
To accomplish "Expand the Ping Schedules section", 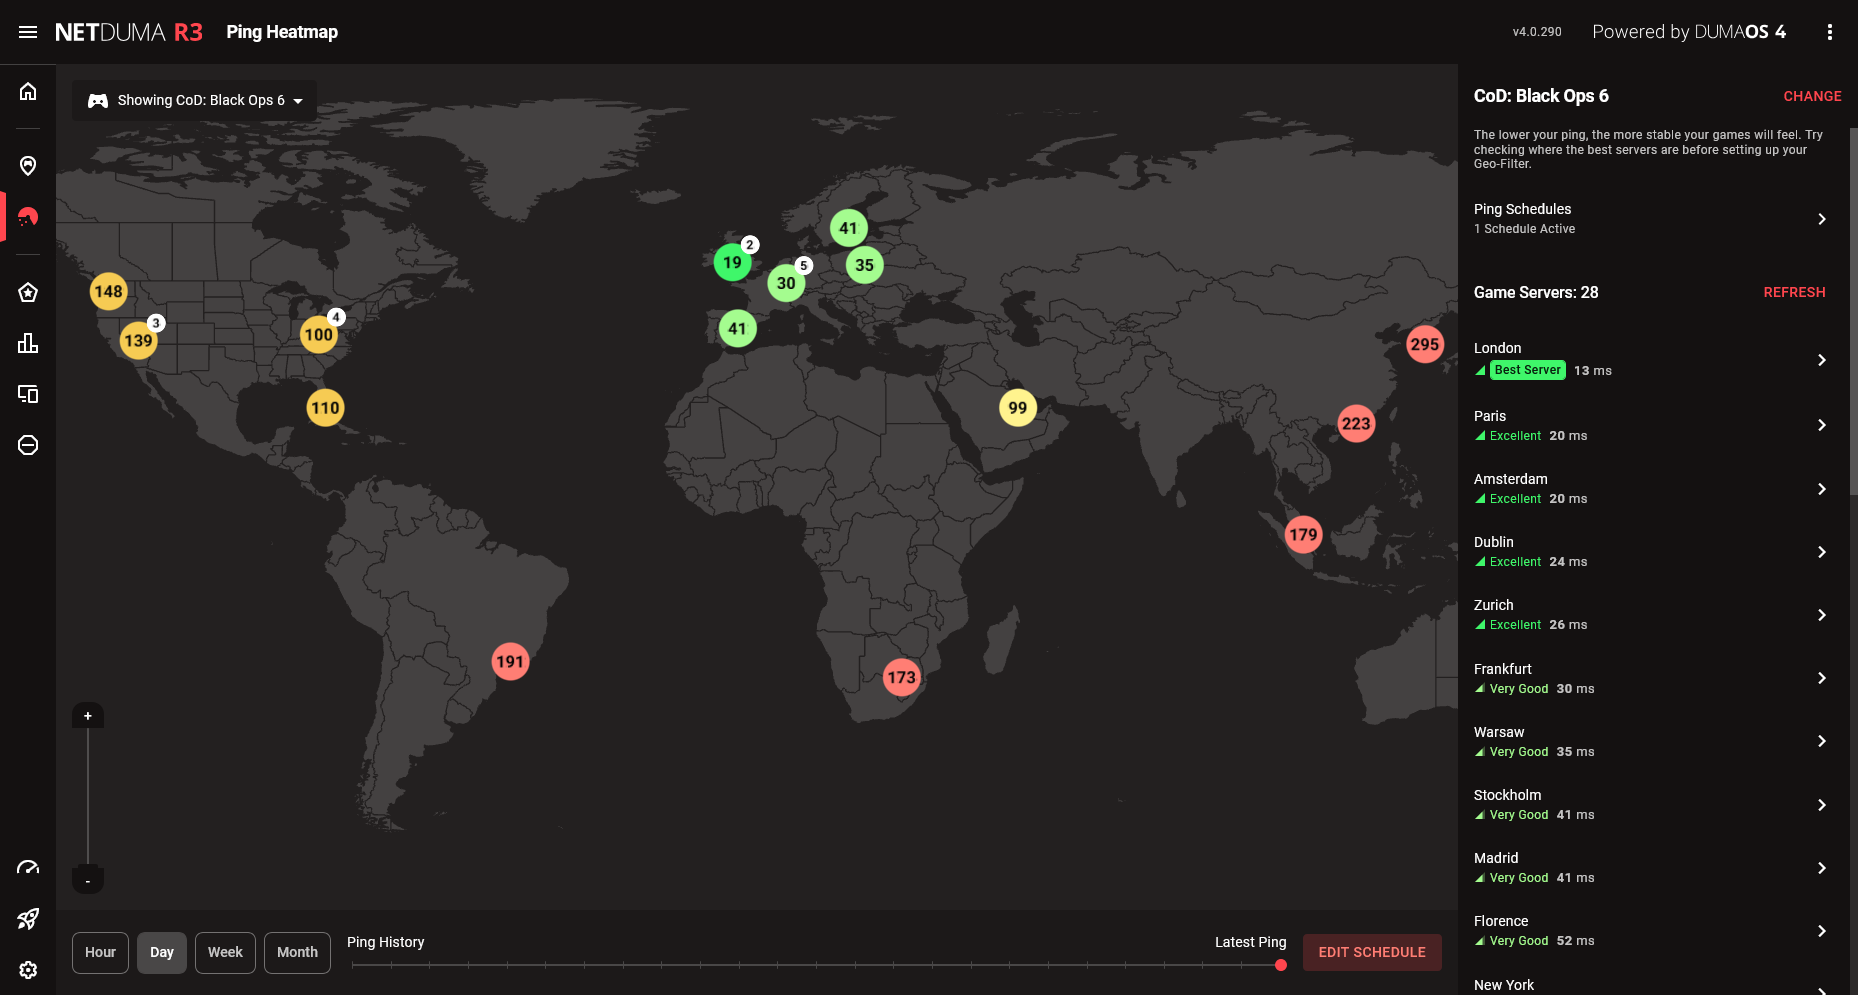I will pyautogui.click(x=1822, y=218).
